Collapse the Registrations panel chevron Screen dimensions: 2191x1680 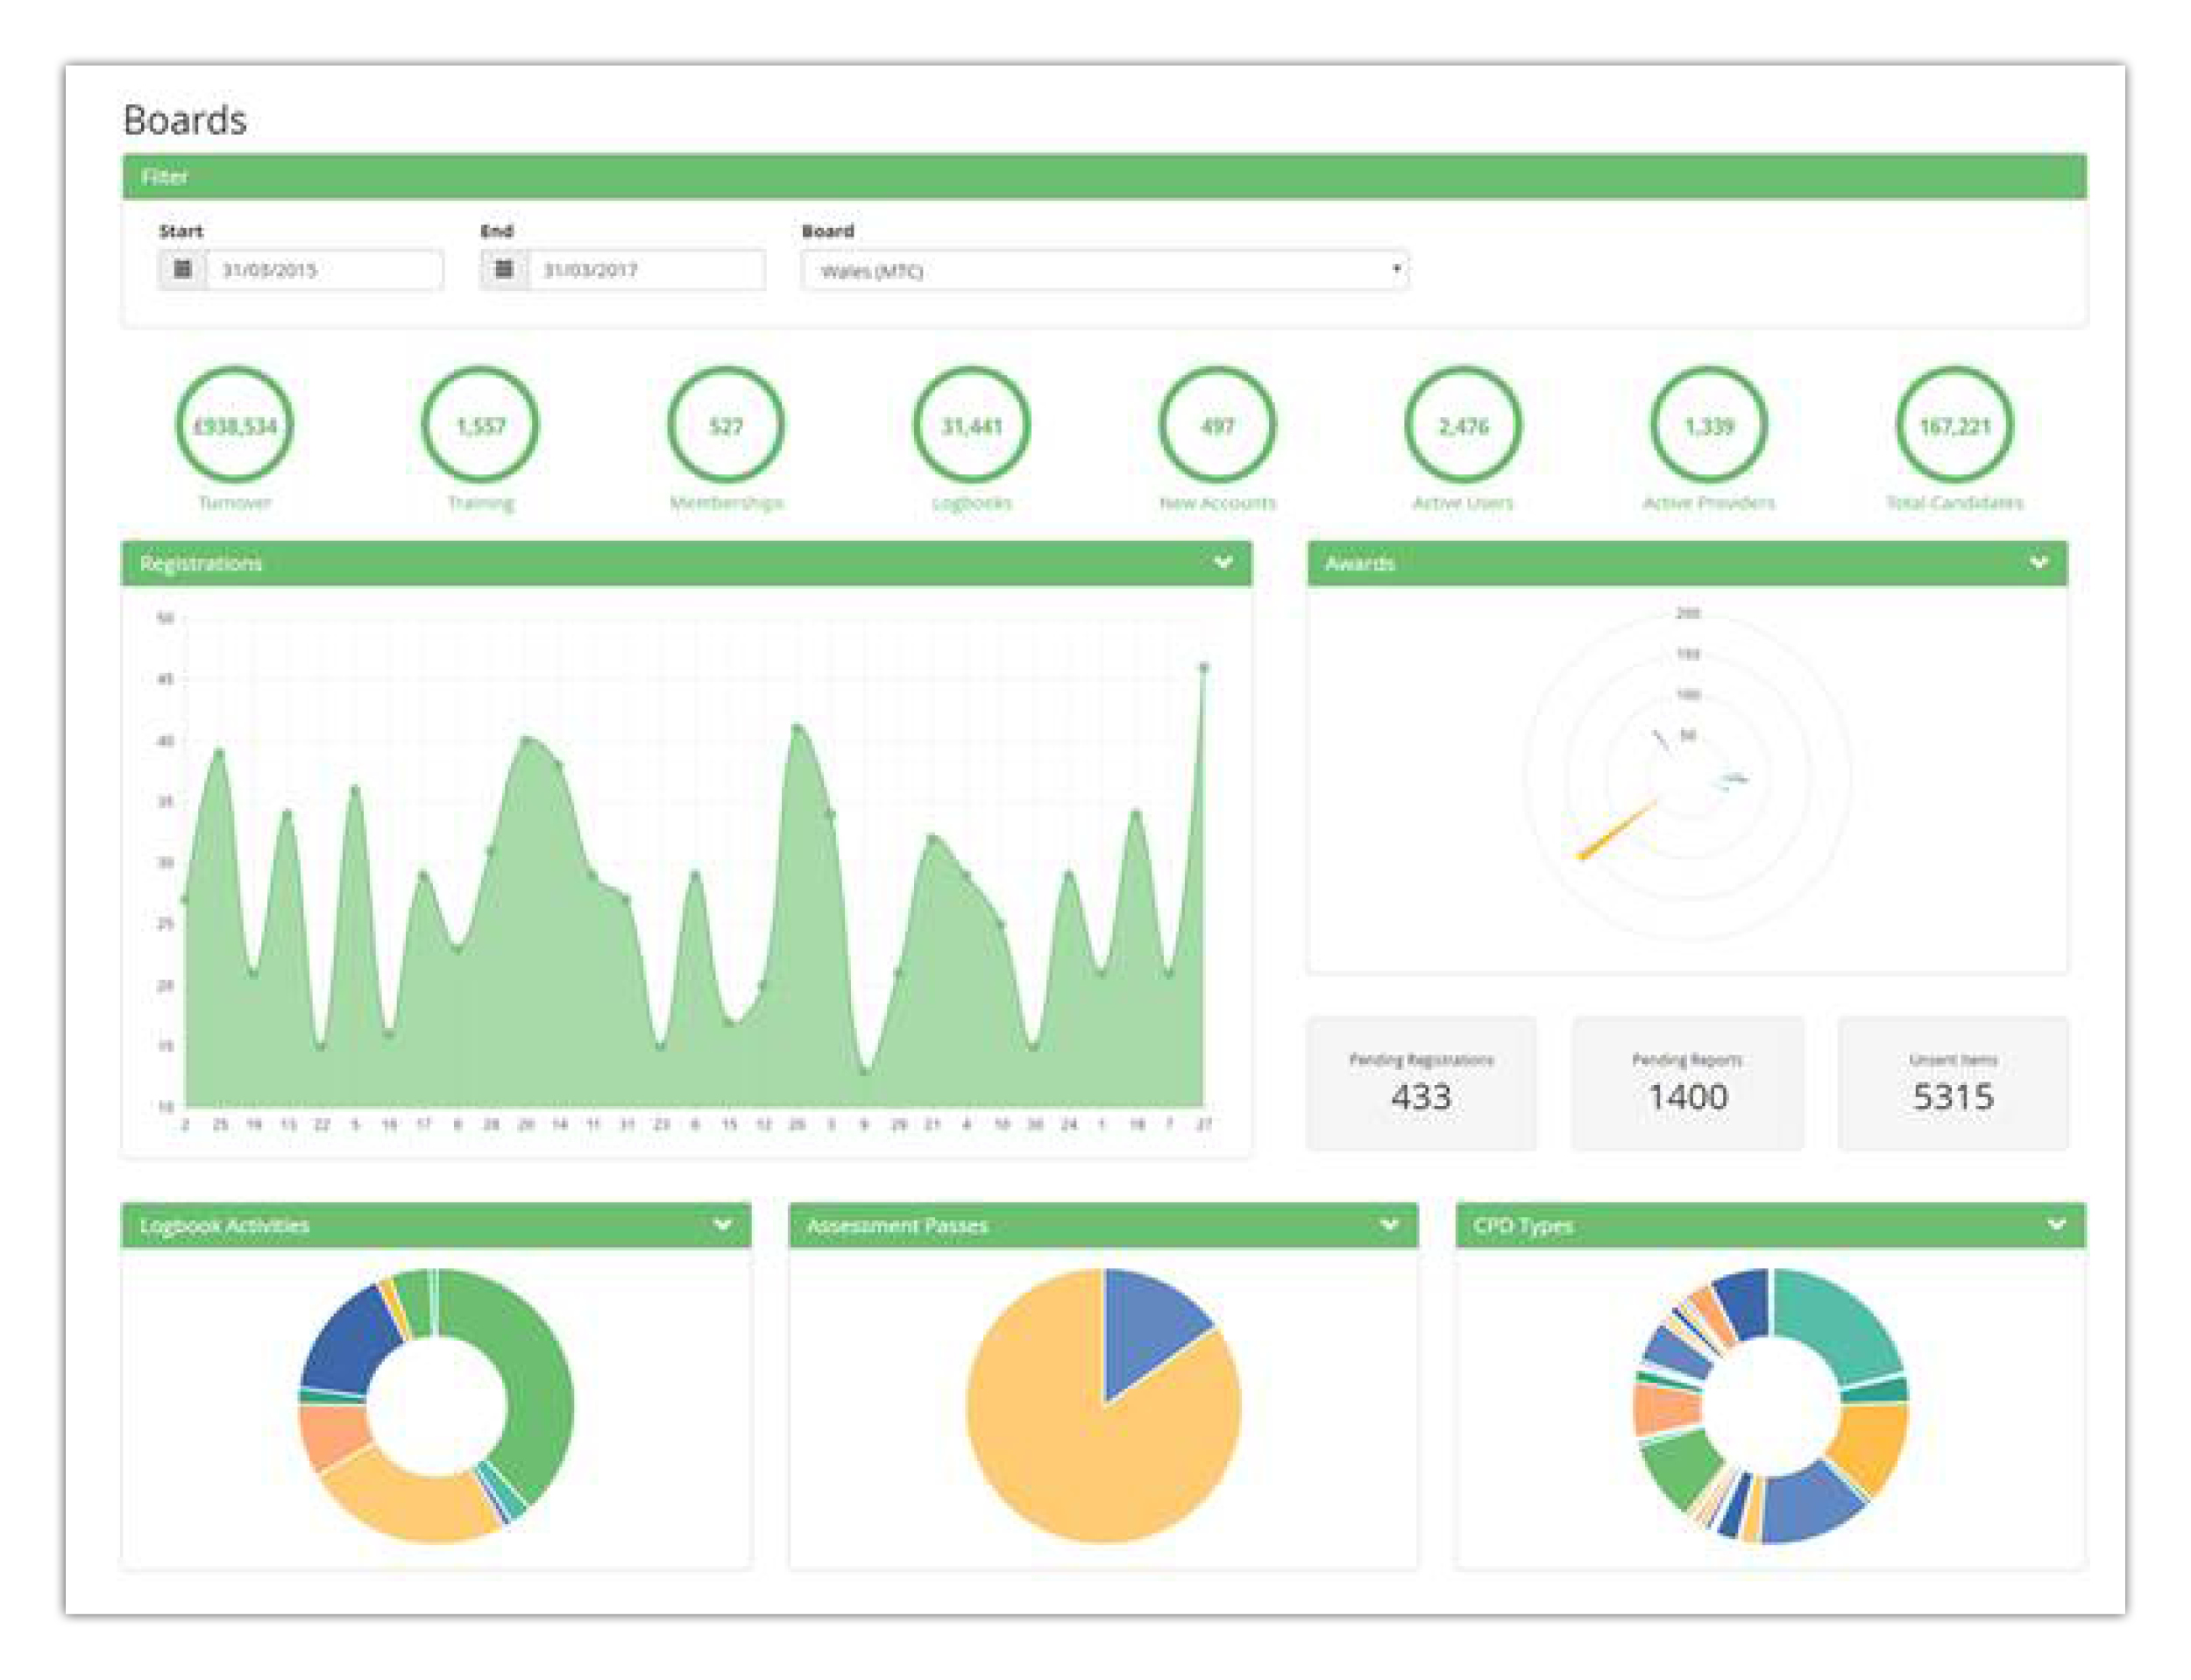click(x=1222, y=563)
